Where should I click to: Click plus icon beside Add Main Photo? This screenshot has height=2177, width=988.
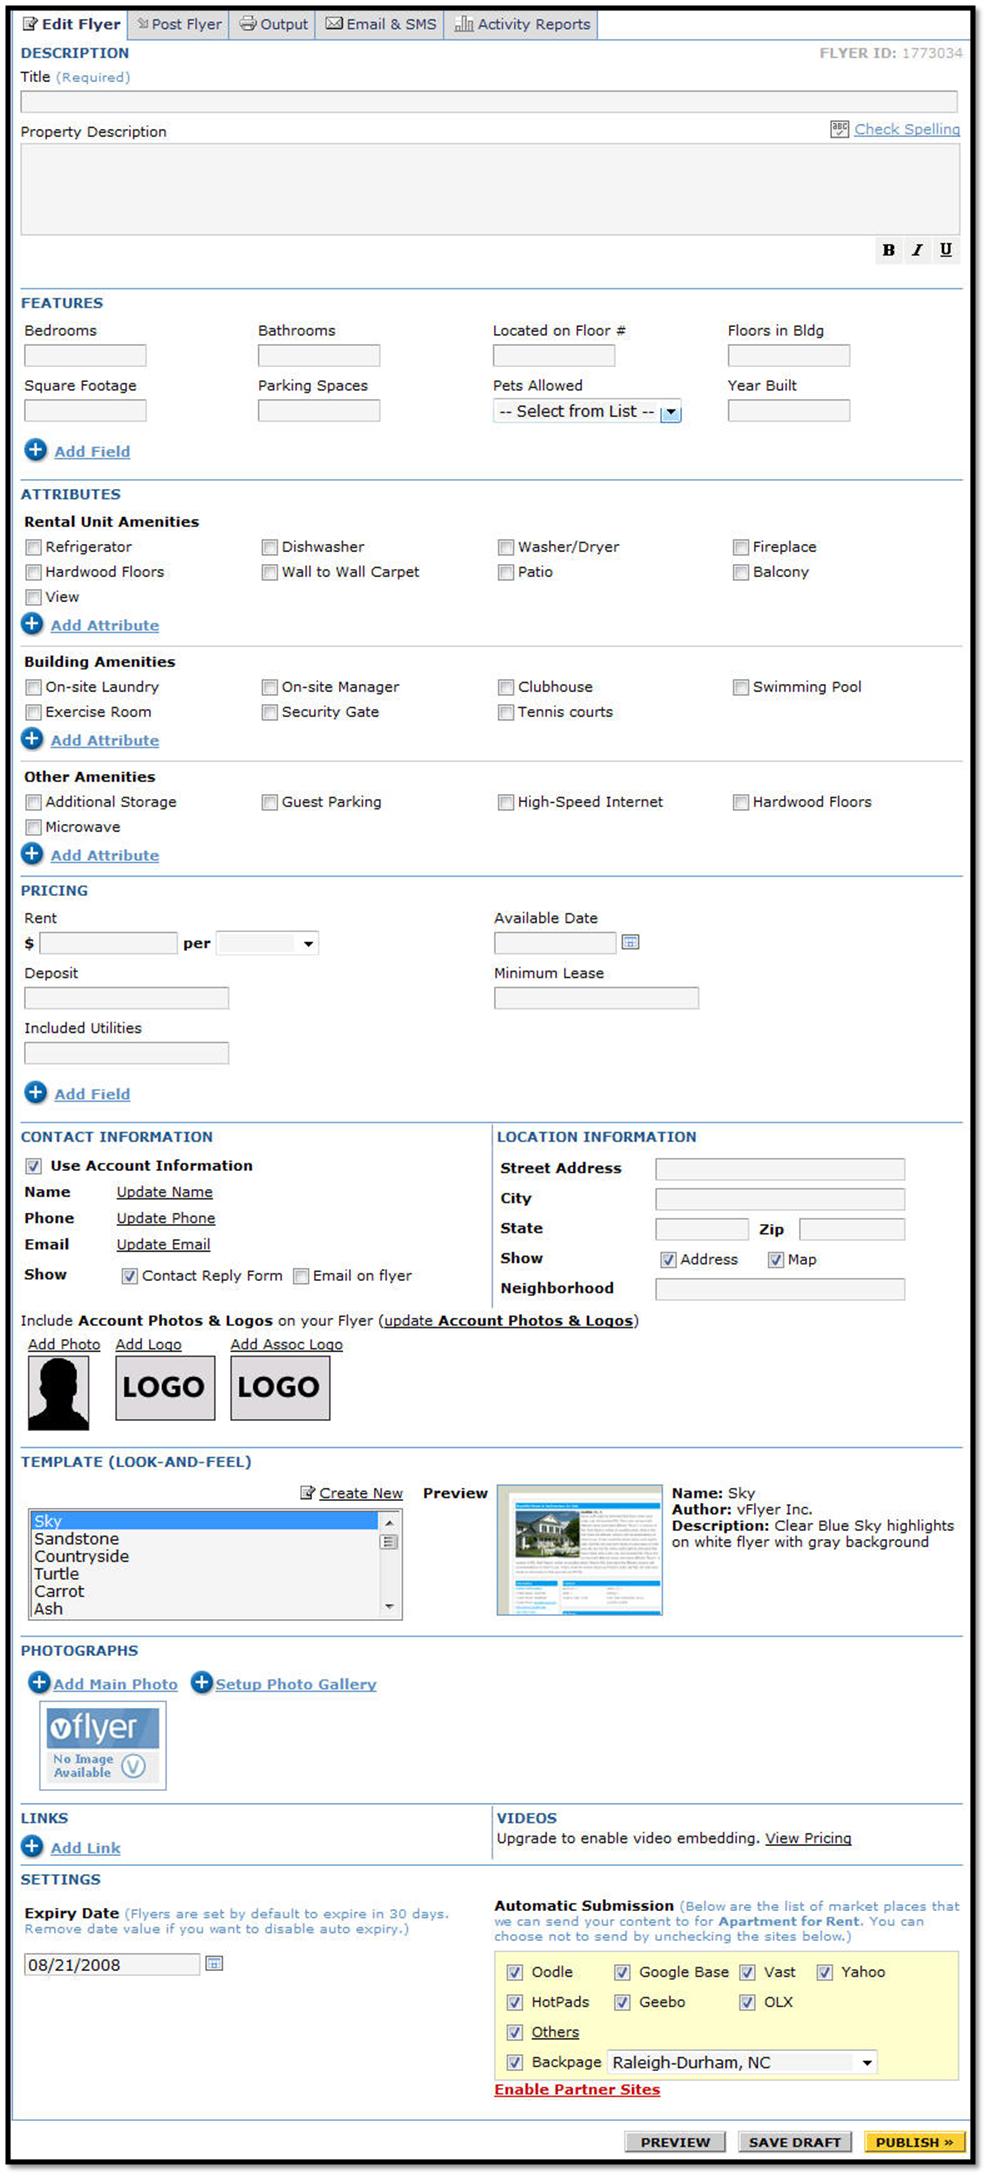click(39, 1682)
